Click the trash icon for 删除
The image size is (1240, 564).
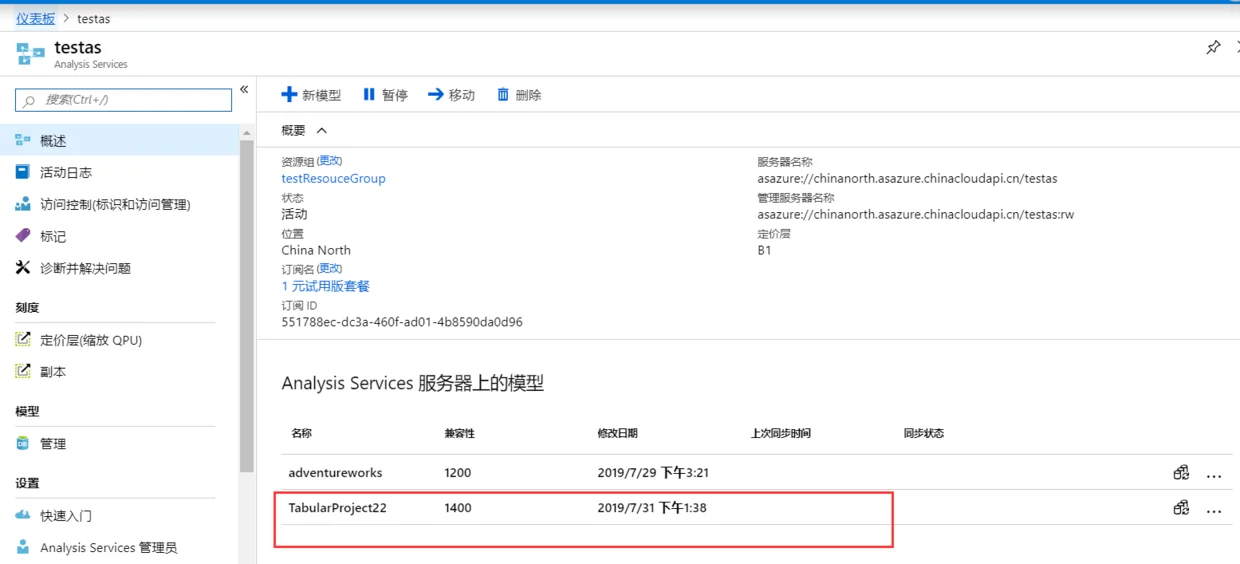click(x=503, y=94)
